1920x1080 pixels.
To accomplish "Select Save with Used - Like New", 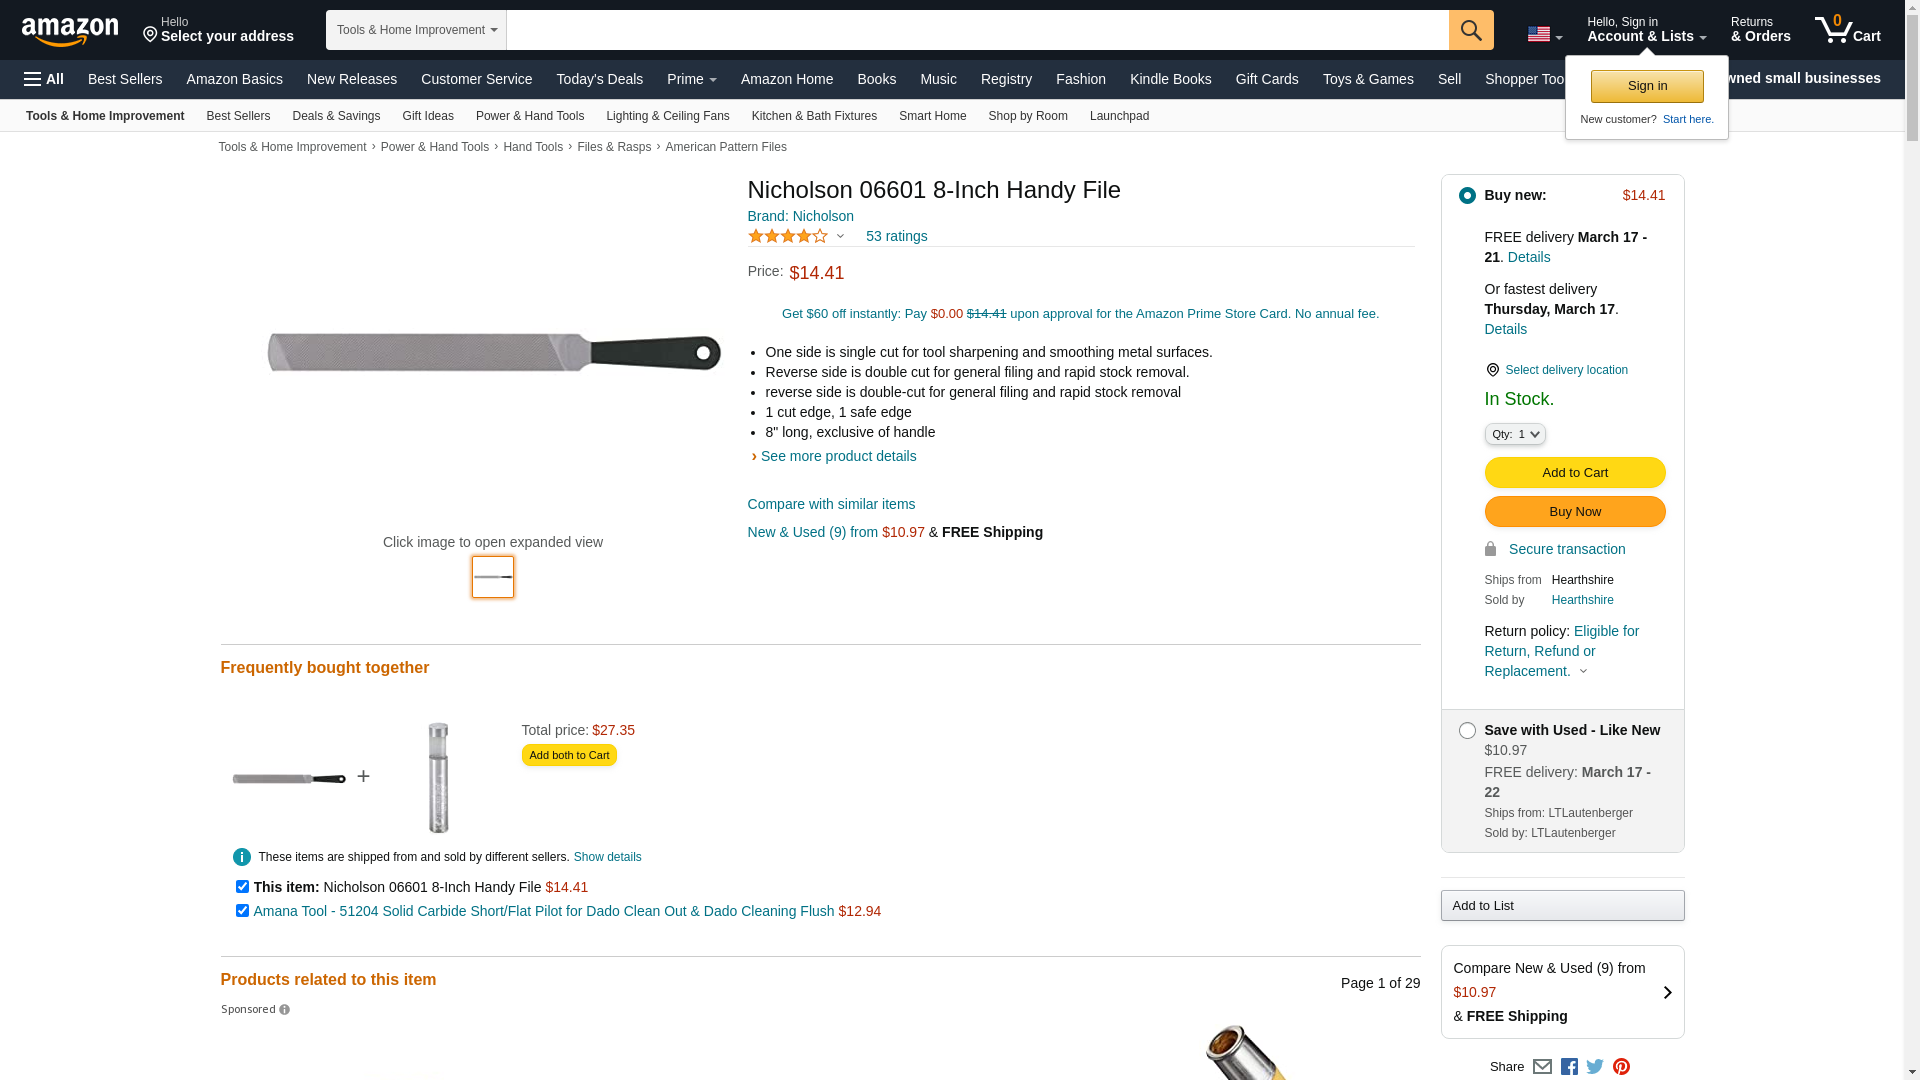I will [1467, 731].
